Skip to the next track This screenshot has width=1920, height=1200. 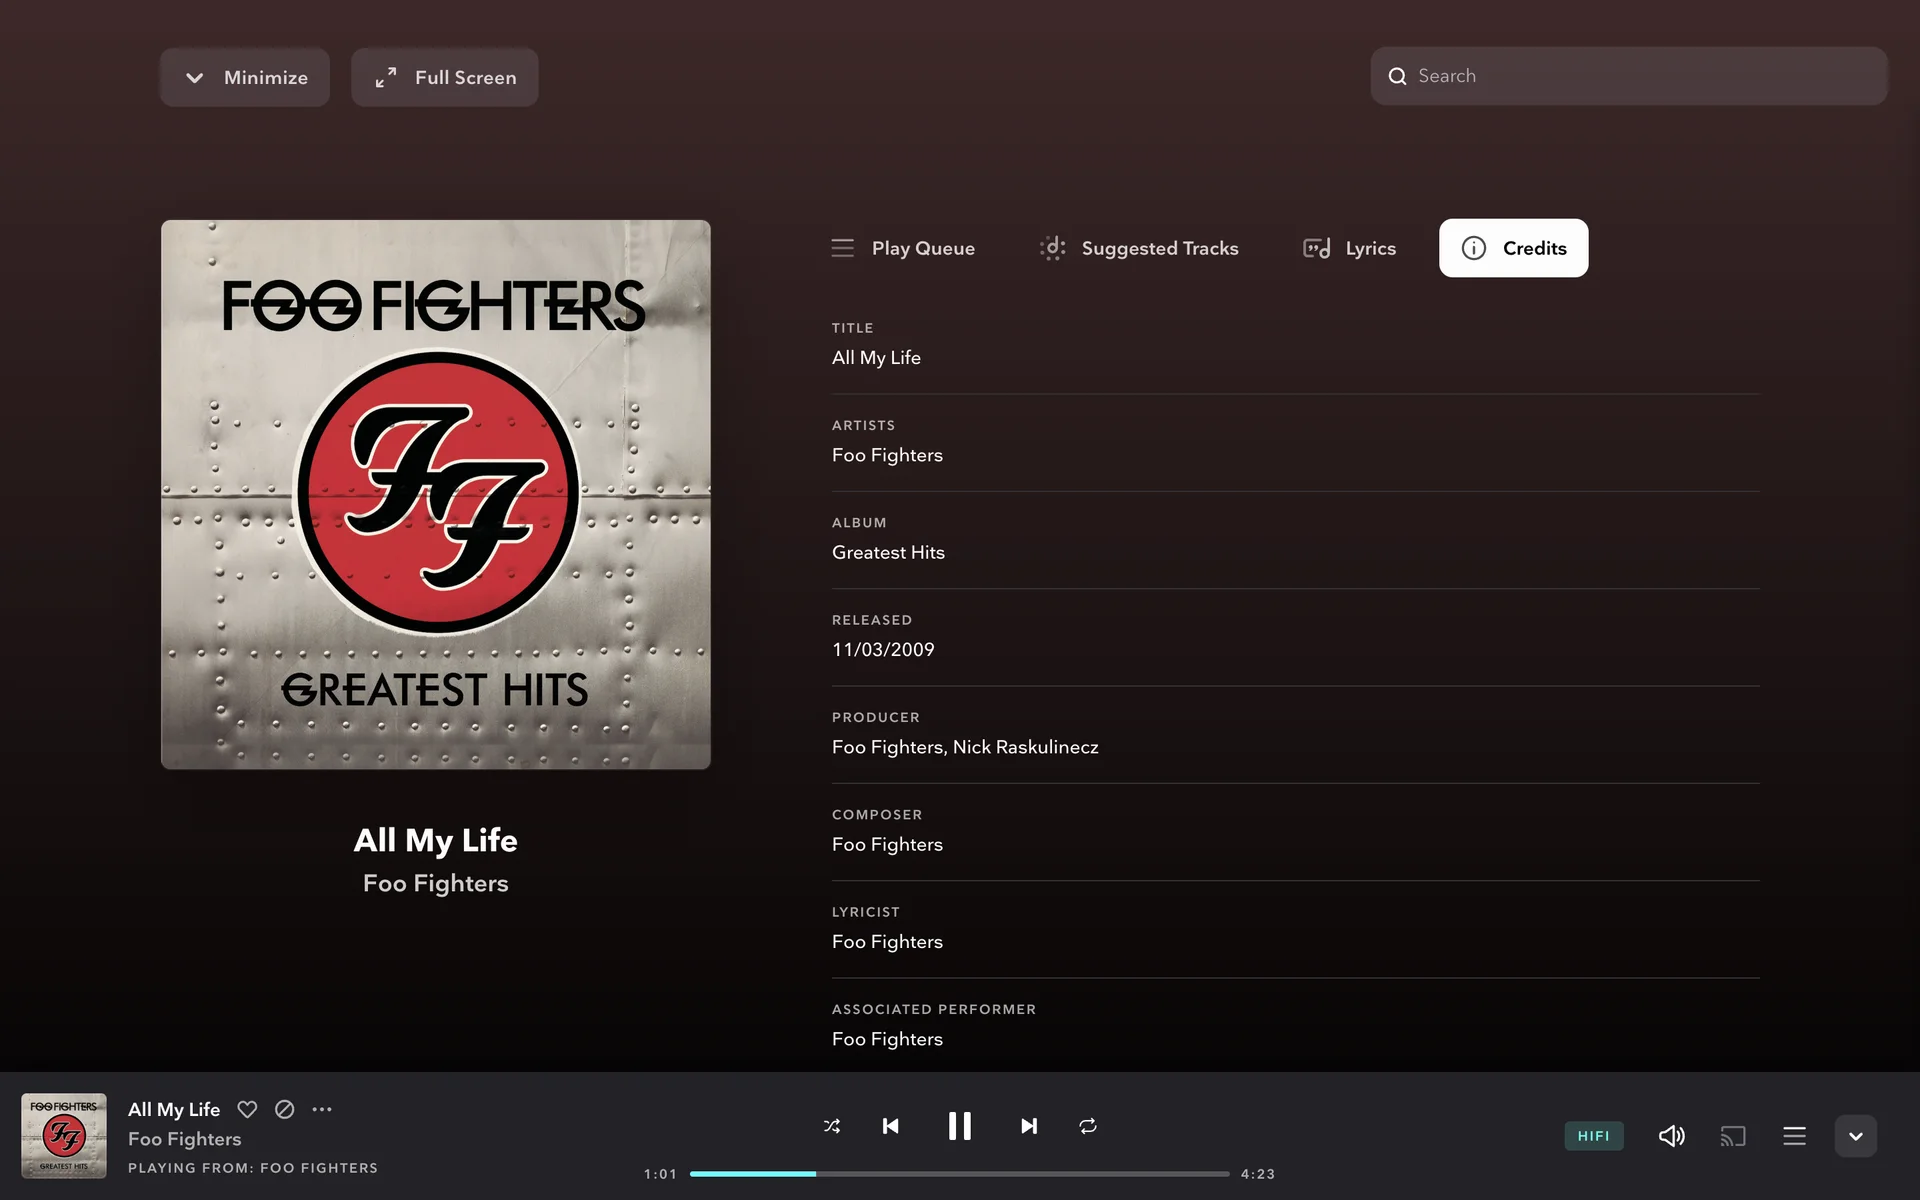1028,1126
